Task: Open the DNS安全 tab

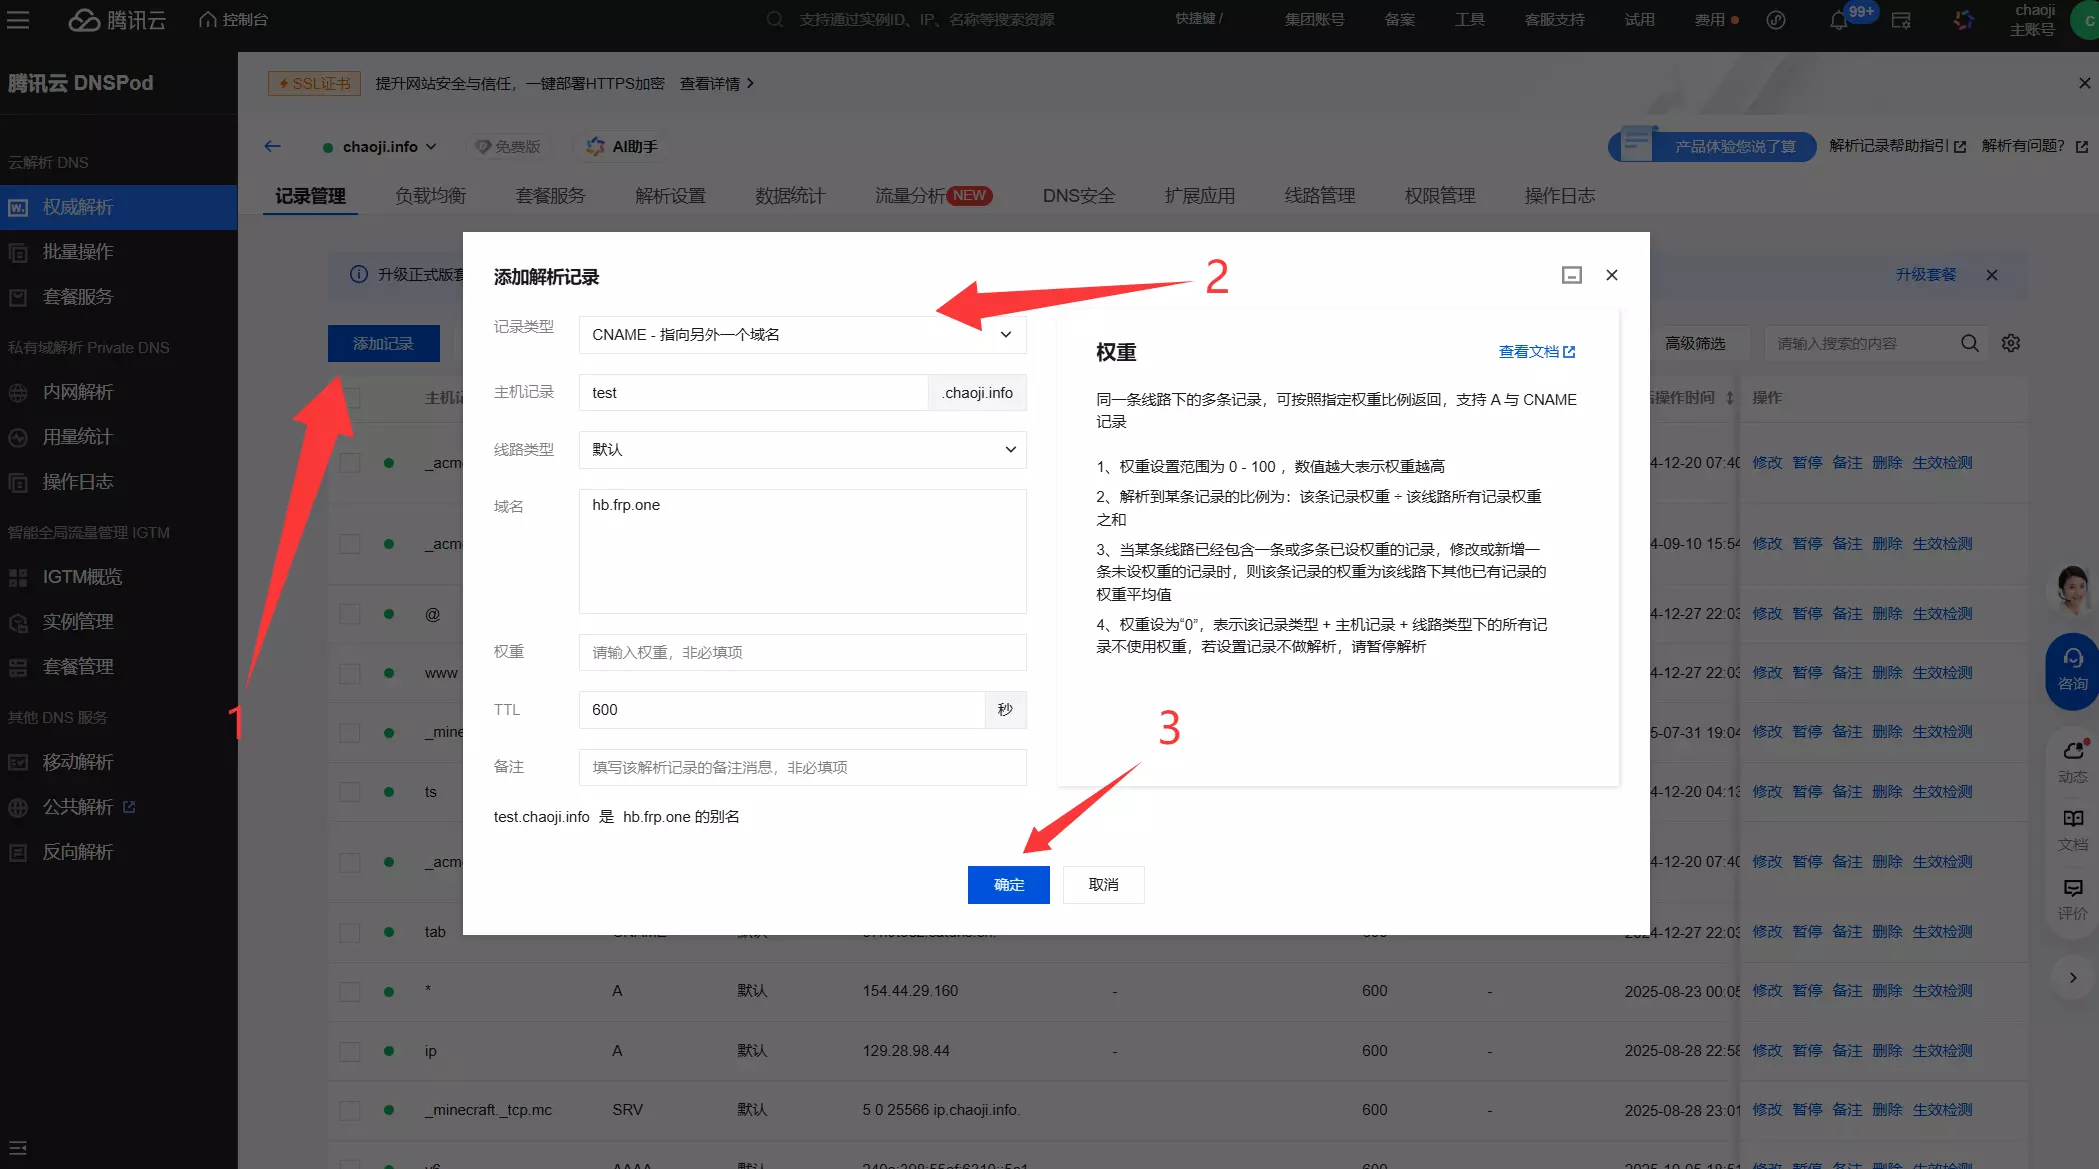Action: 1078,195
